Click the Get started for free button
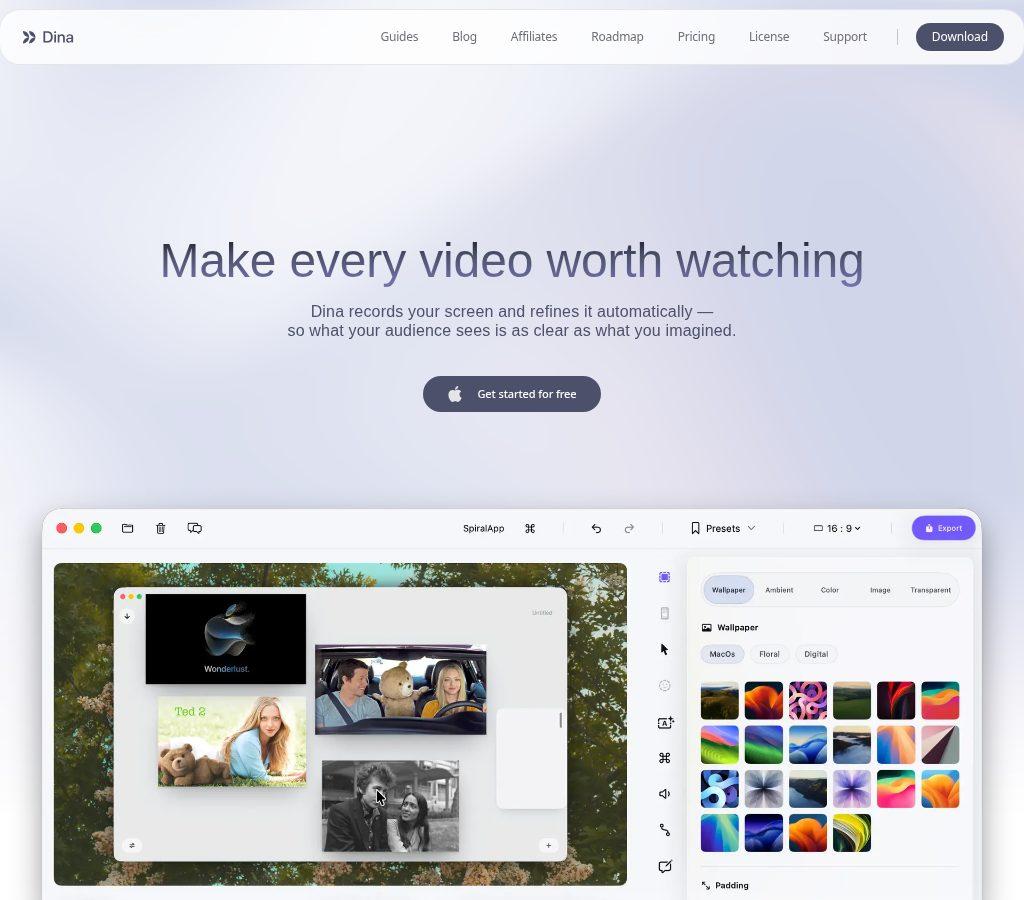 click(511, 394)
